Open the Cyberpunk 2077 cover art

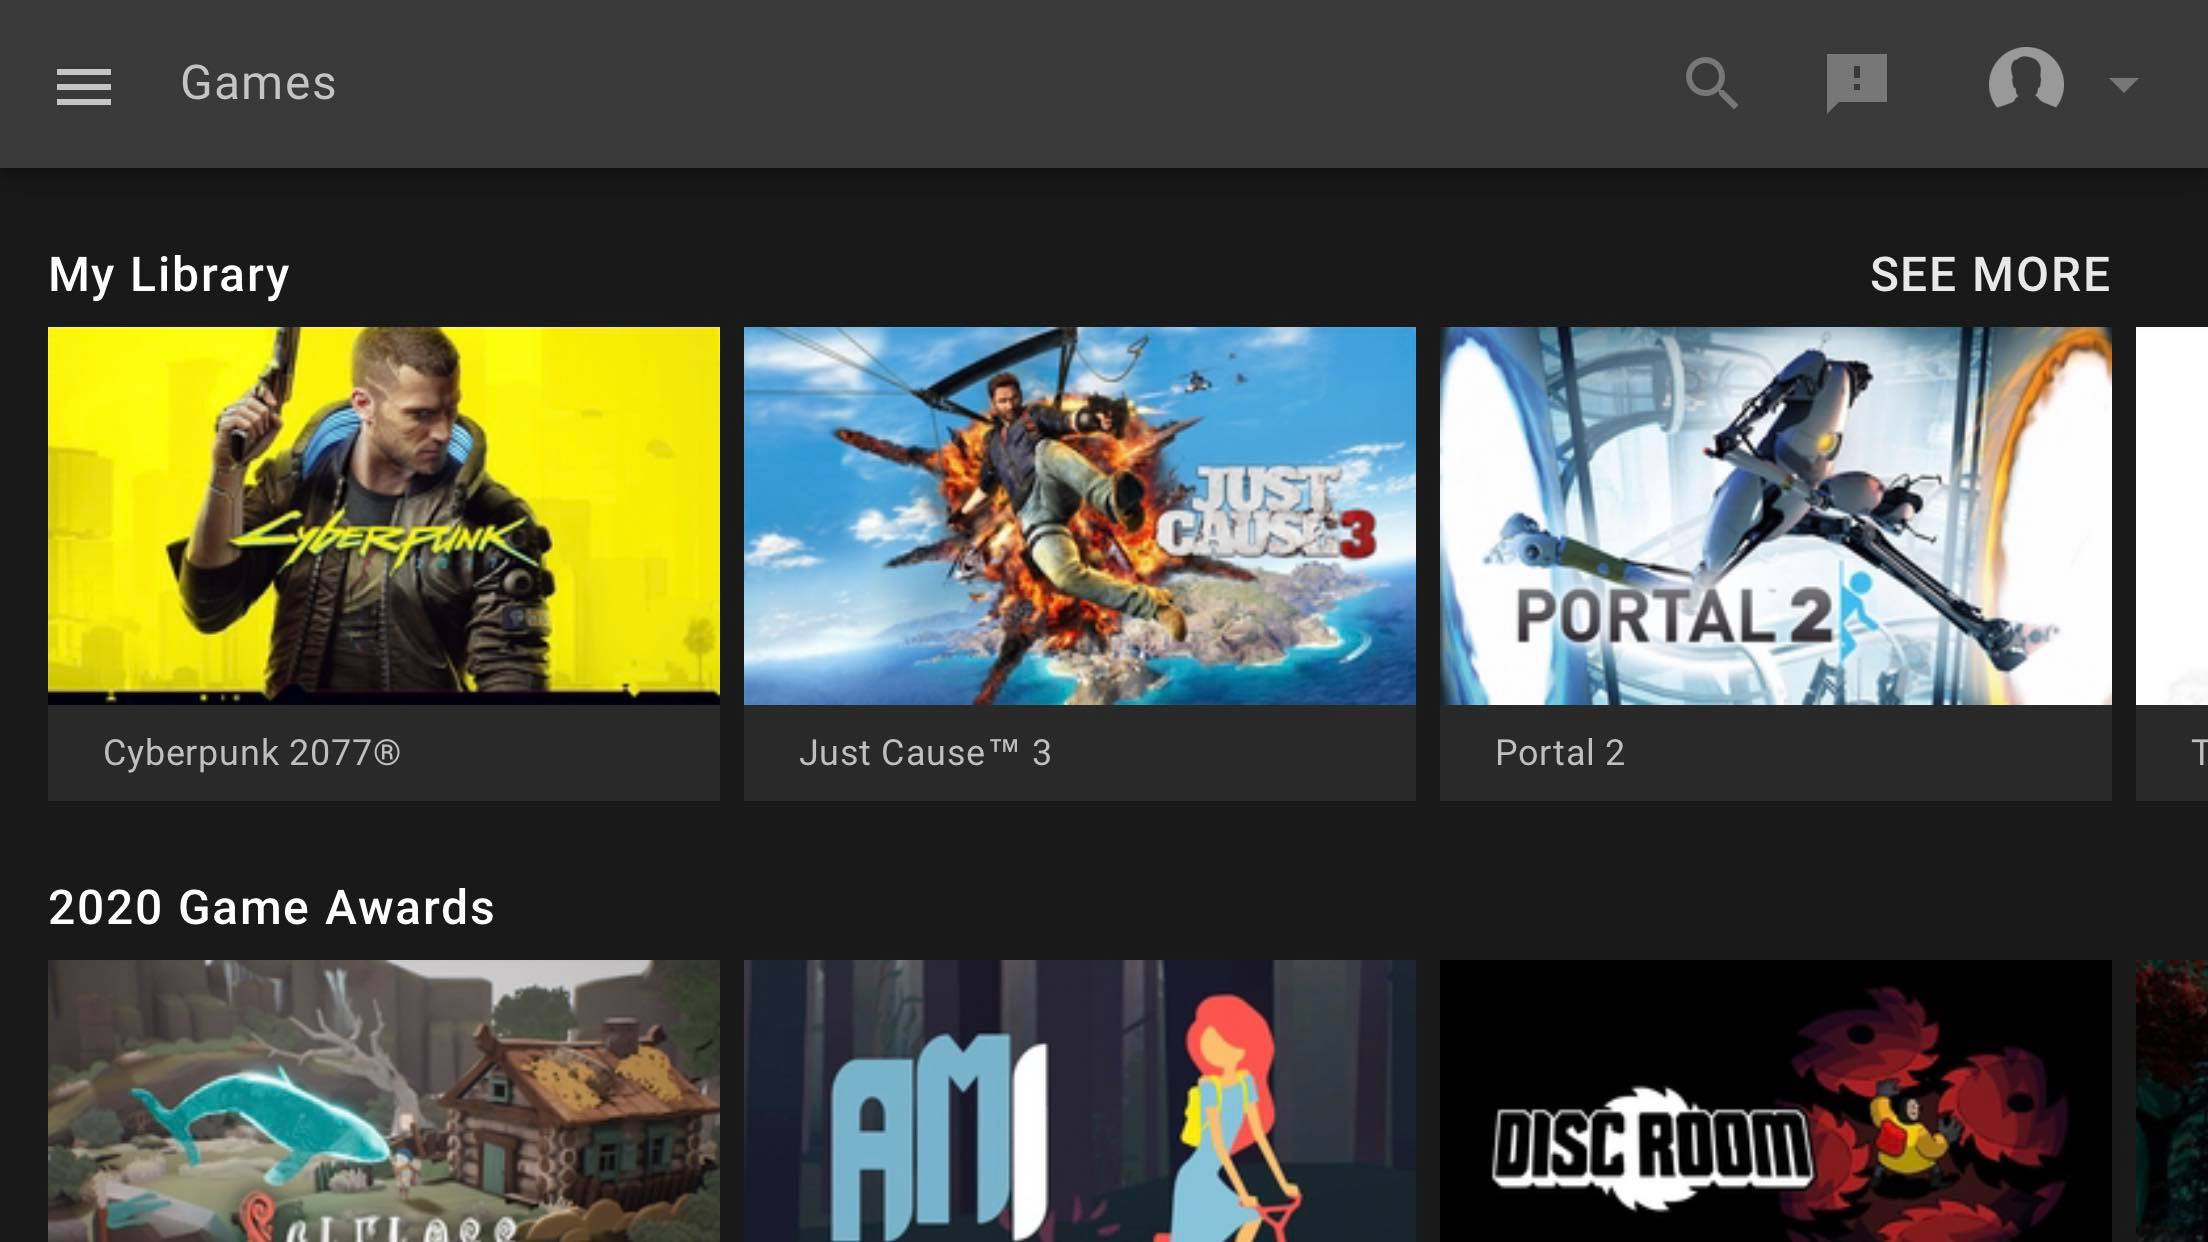click(x=384, y=515)
